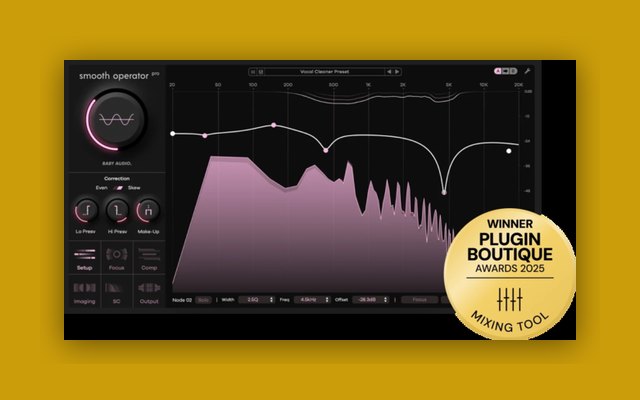Toggle the Even/Skew correction switch
The image size is (640, 400).
tap(119, 188)
